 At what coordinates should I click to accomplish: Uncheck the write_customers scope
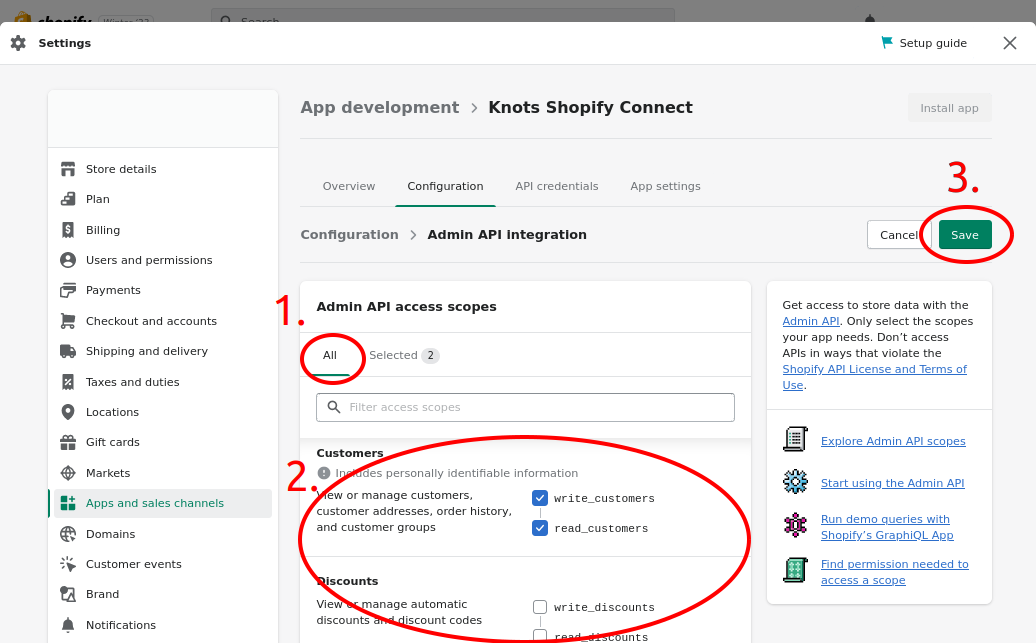(x=540, y=498)
